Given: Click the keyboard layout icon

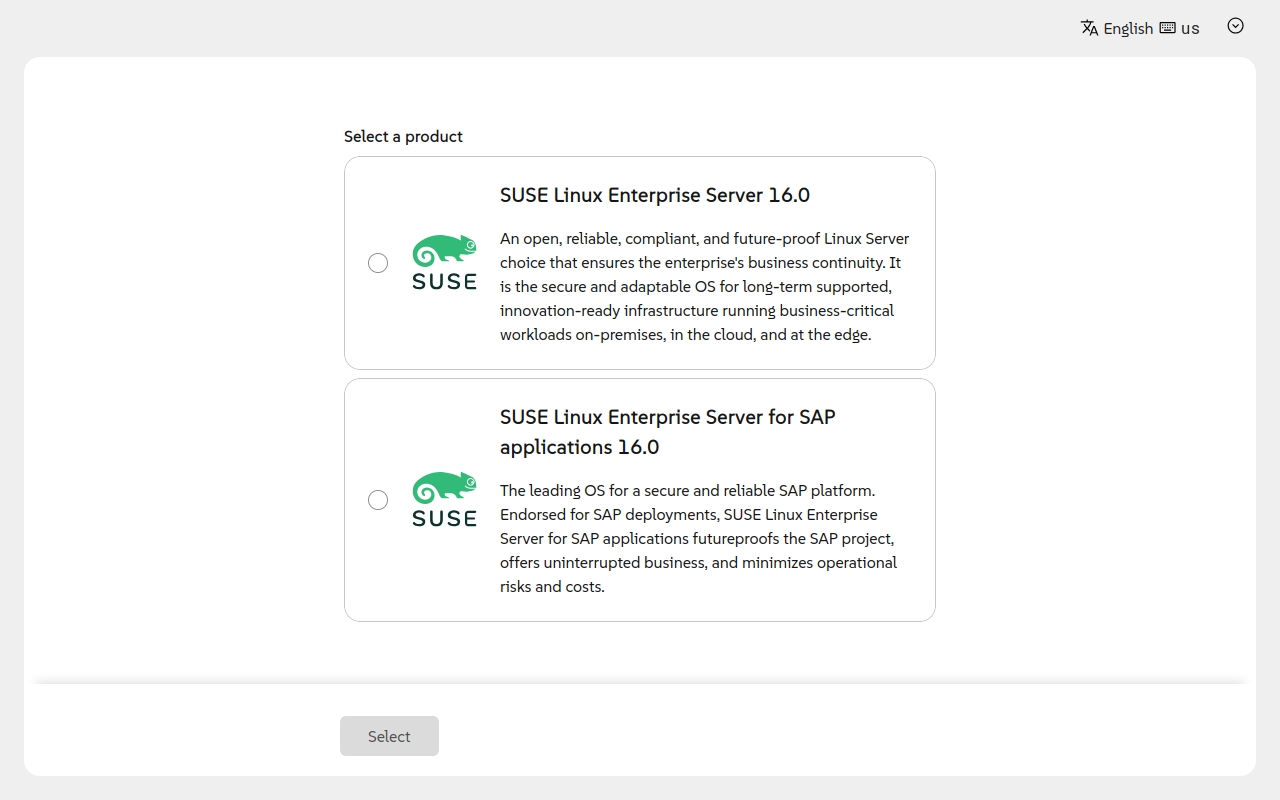Looking at the screenshot, I should point(1167,28).
